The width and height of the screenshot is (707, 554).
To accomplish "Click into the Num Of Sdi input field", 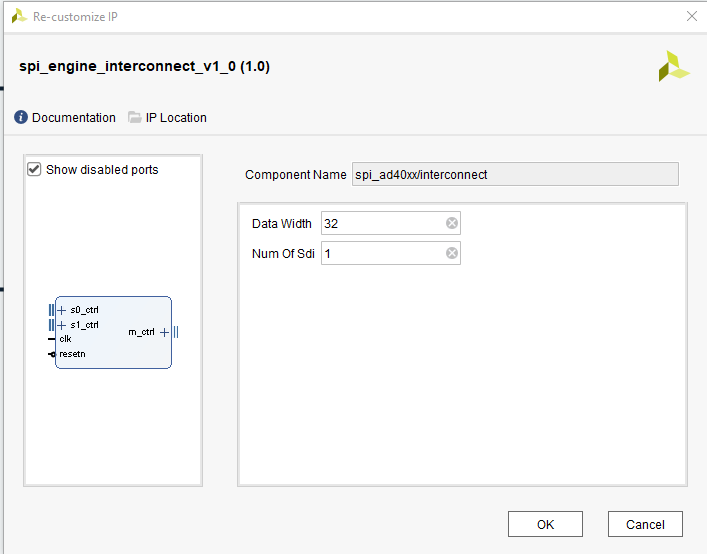I will pyautogui.click(x=382, y=254).
